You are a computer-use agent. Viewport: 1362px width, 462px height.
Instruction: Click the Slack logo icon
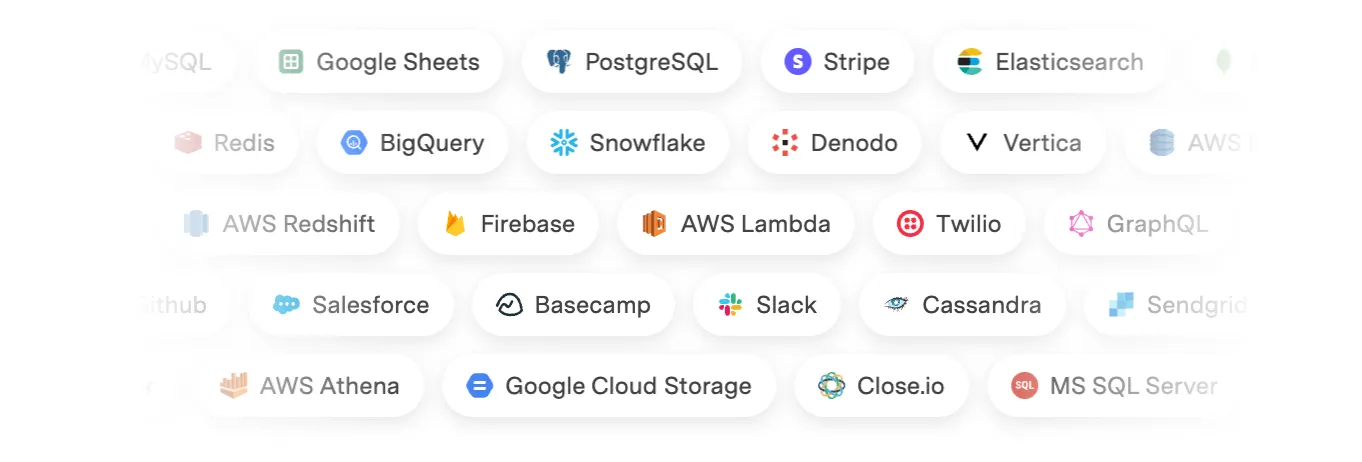pyautogui.click(x=730, y=305)
